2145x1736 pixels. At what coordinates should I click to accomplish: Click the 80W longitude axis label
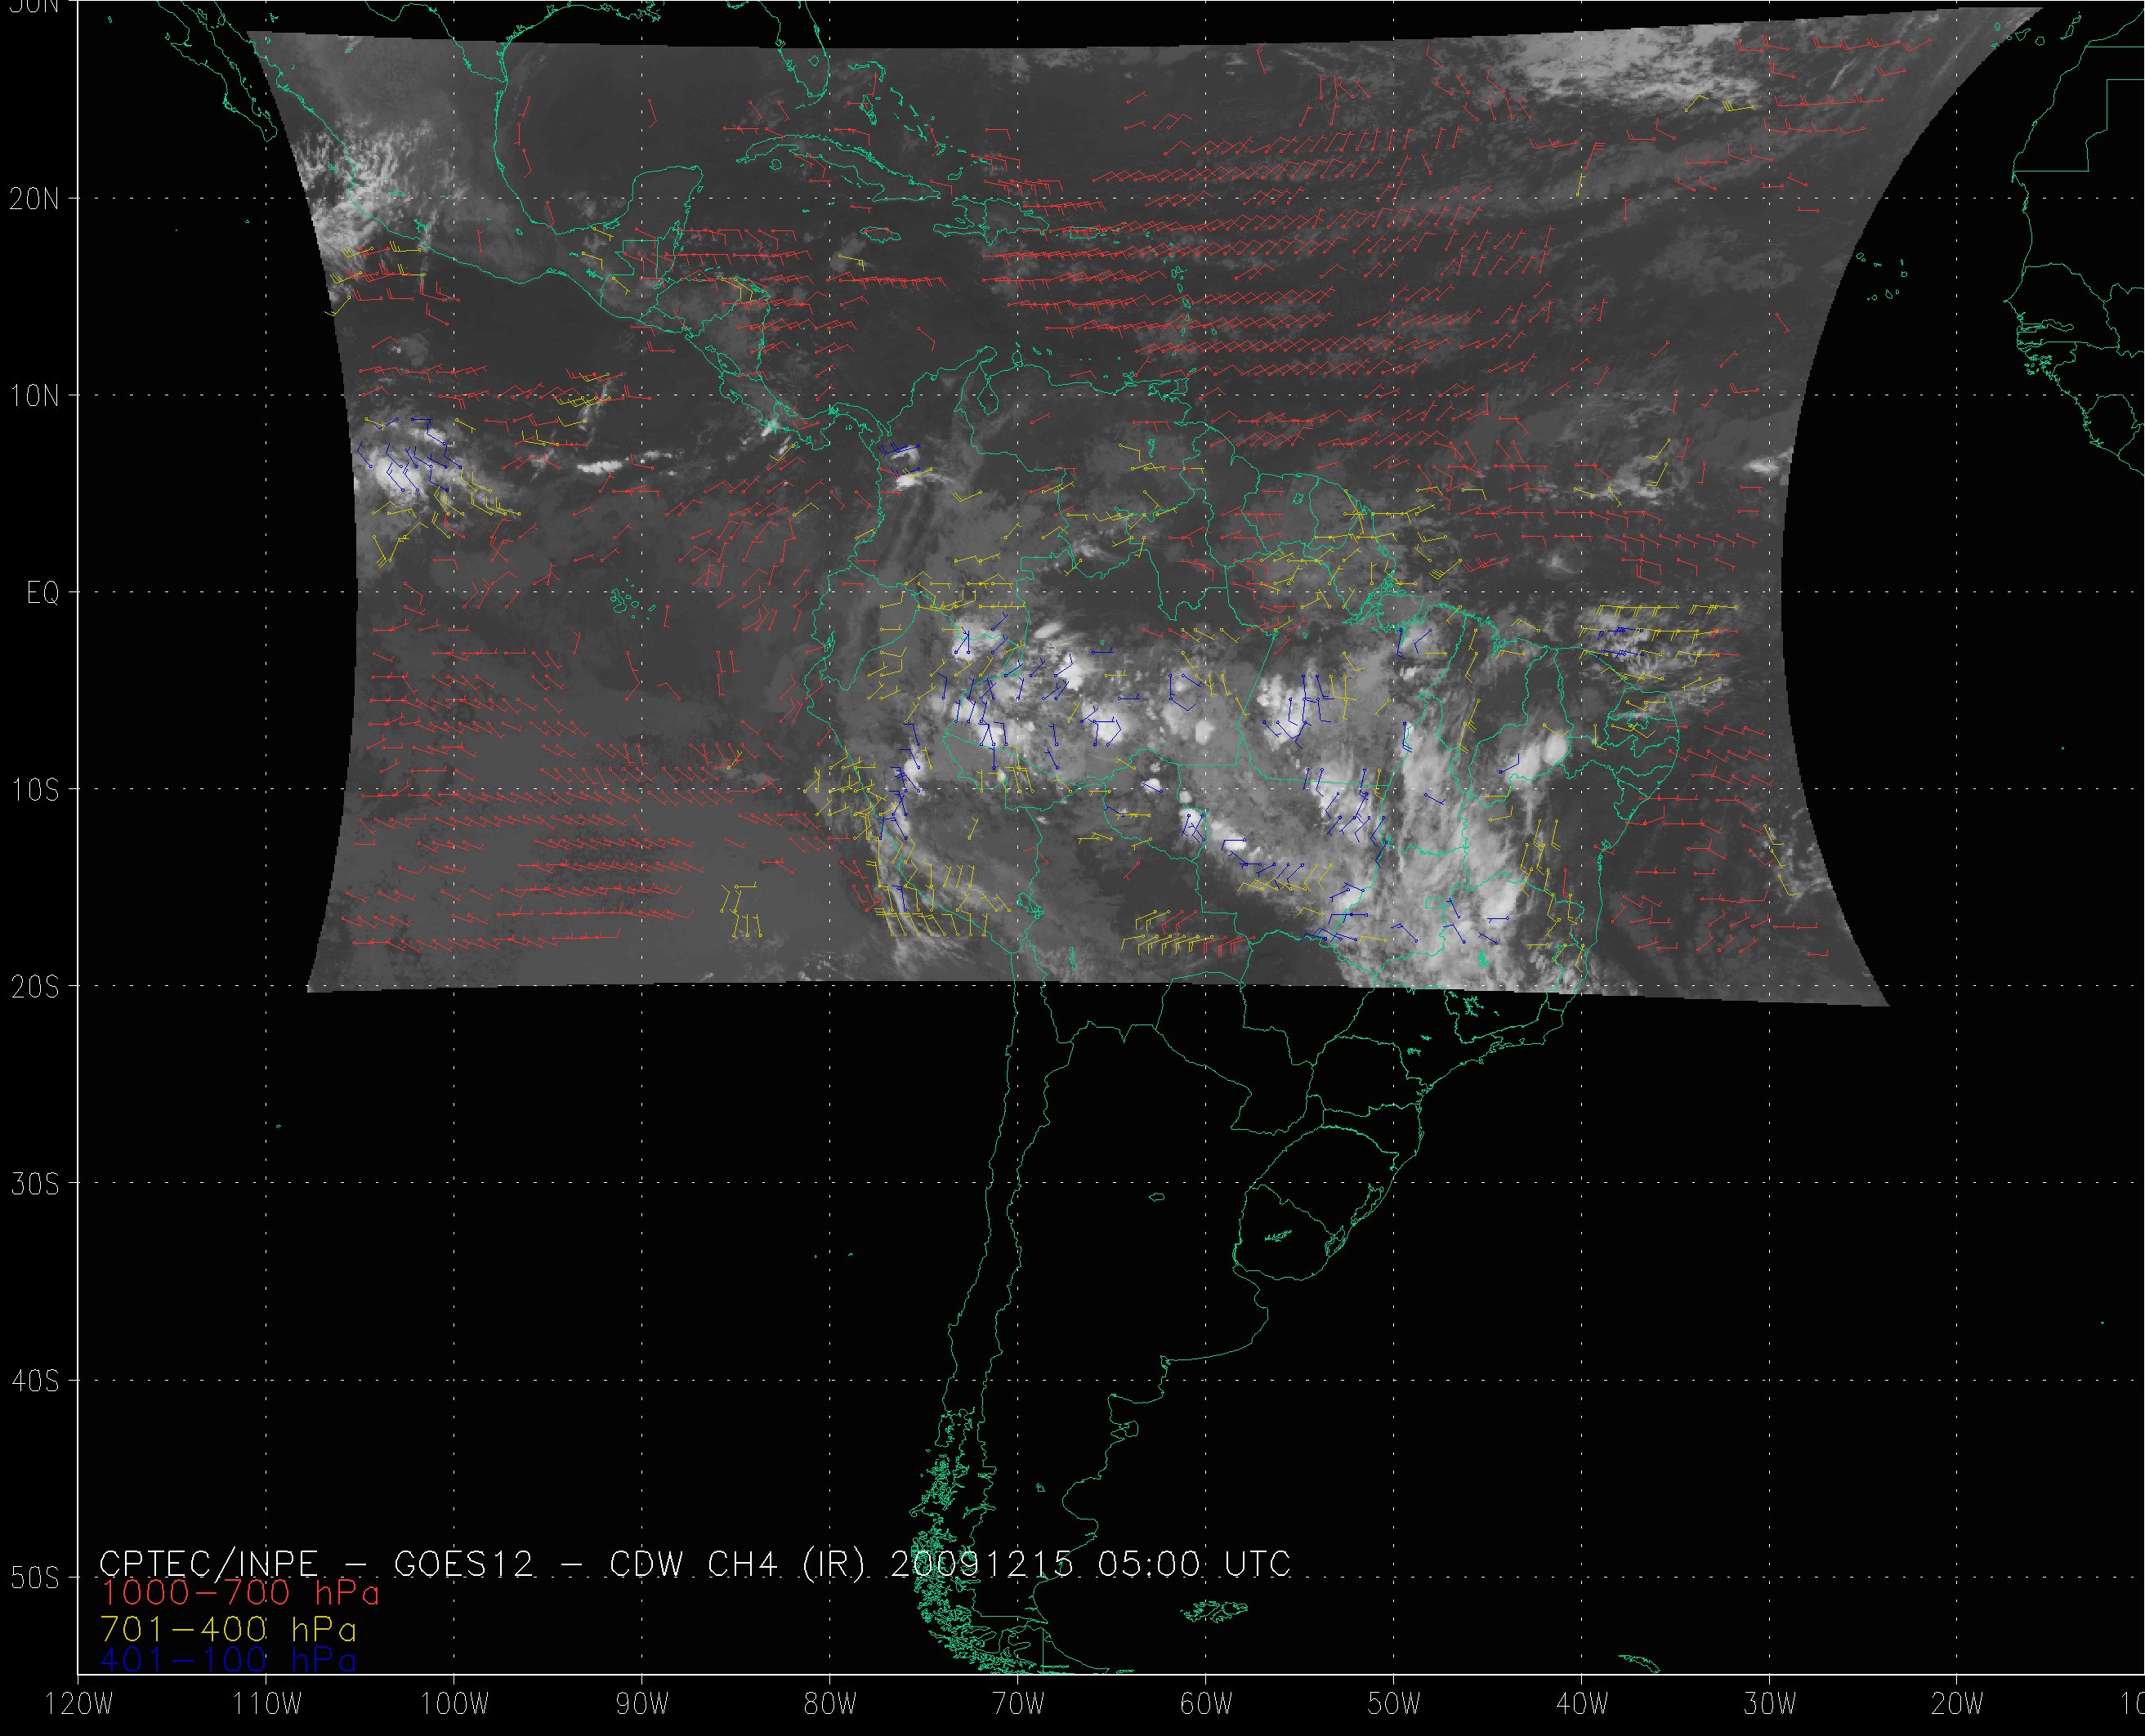coord(830,1705)
